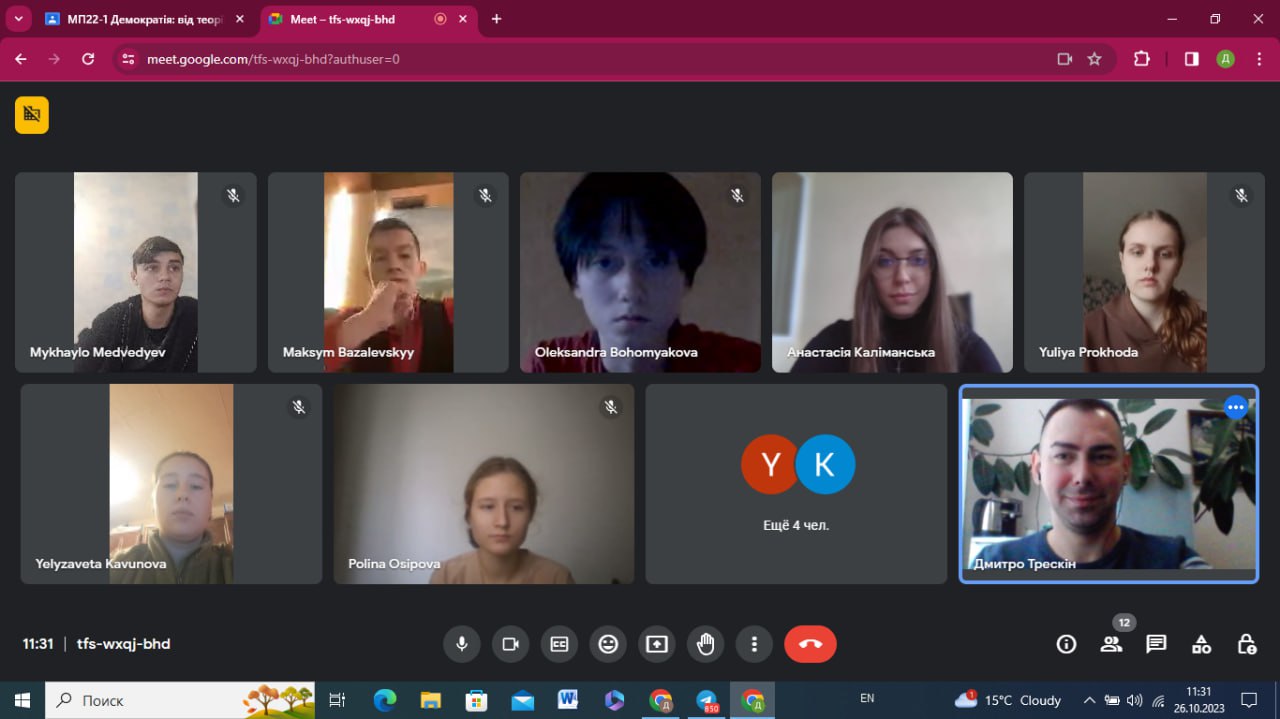
Task: Open the emoji reactions button
Action: [x=608, y=644]
